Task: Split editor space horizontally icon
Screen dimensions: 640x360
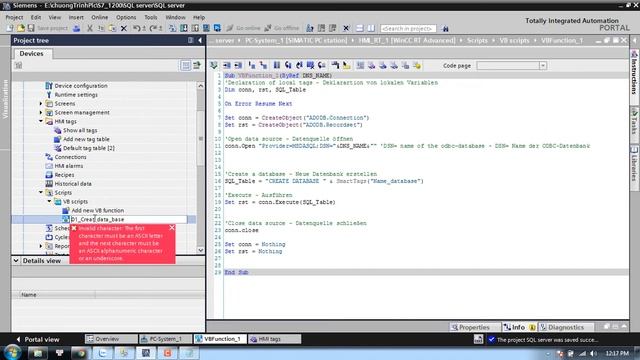Action: pyautogui.click(x=360, y=28)
